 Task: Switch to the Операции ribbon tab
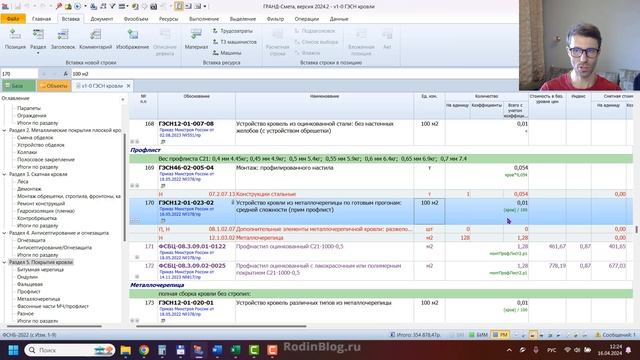tap(307, 19)
